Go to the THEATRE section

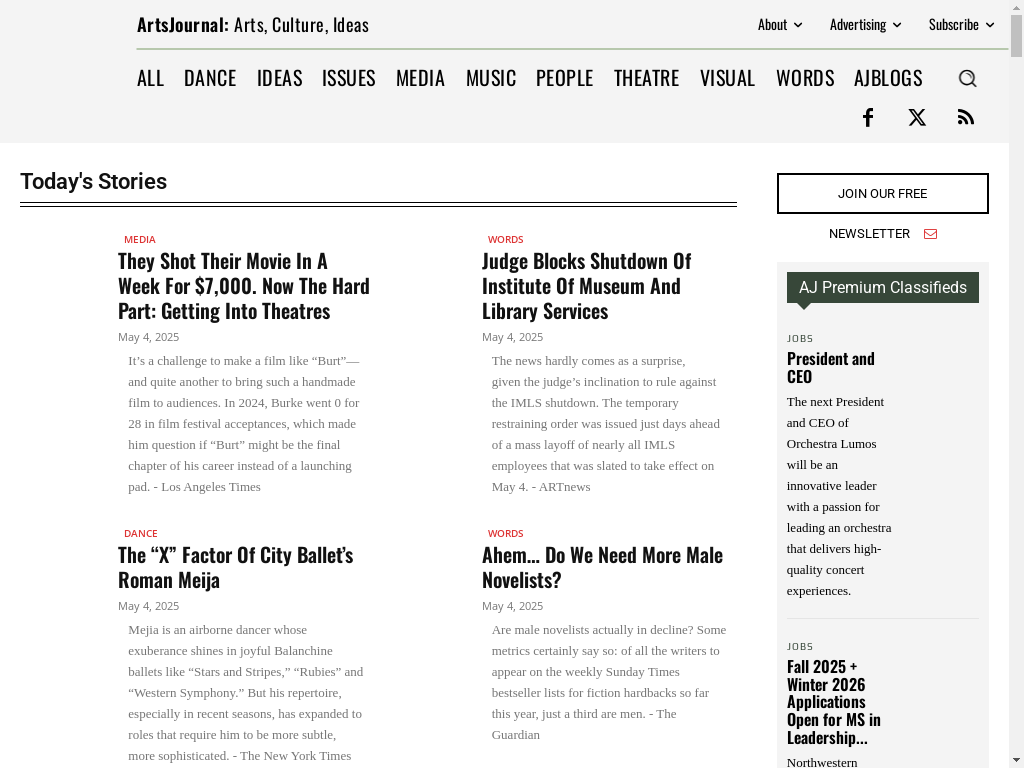pos(647,78)
